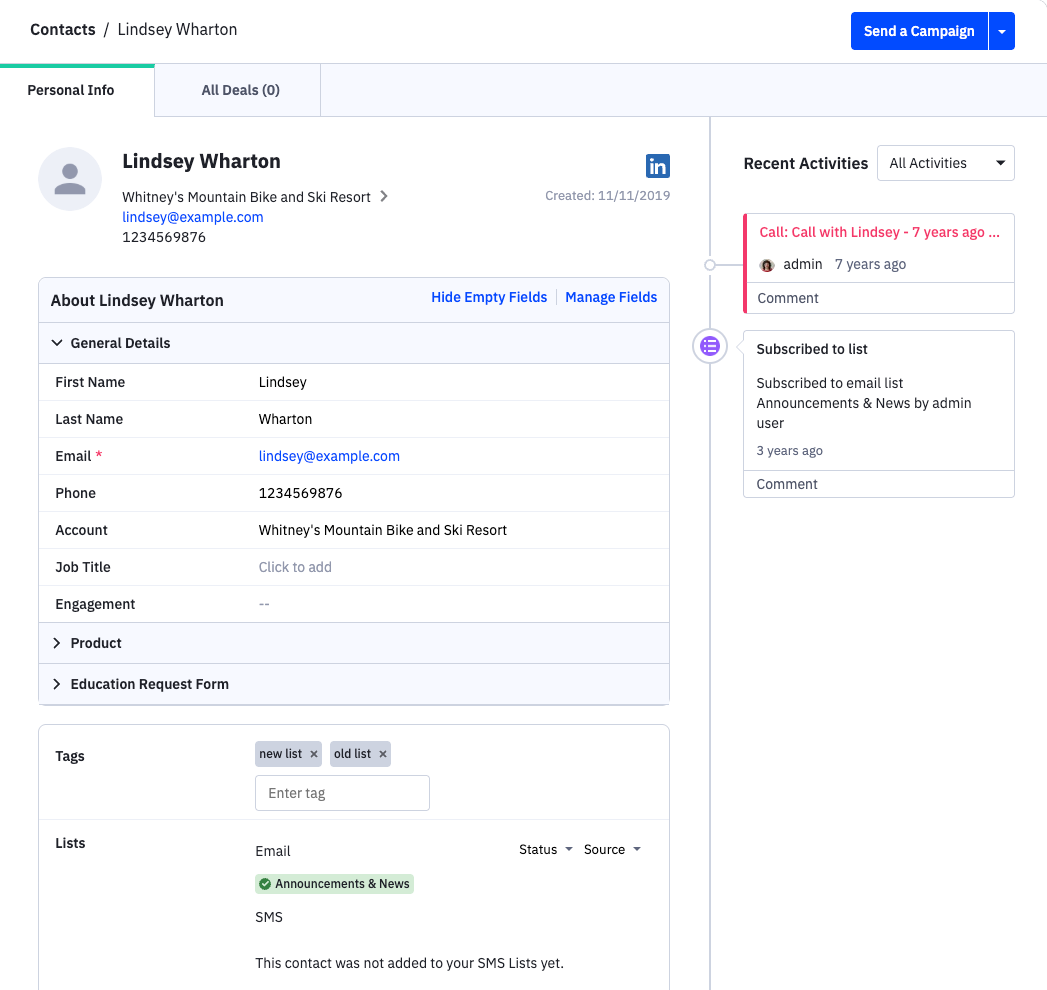Click Hide Empty Fields link
Viewport: 1047px width, 990px height.
click(x=489, y=297)
